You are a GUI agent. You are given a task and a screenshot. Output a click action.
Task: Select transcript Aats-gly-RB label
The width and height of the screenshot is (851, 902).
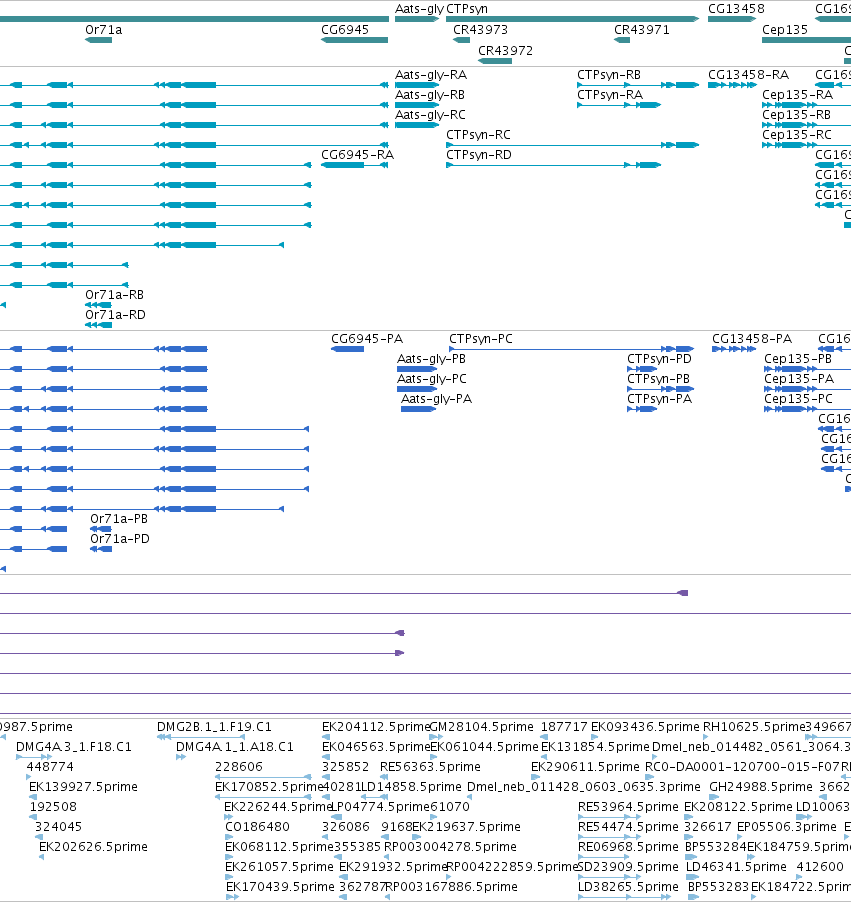point(430,95)
